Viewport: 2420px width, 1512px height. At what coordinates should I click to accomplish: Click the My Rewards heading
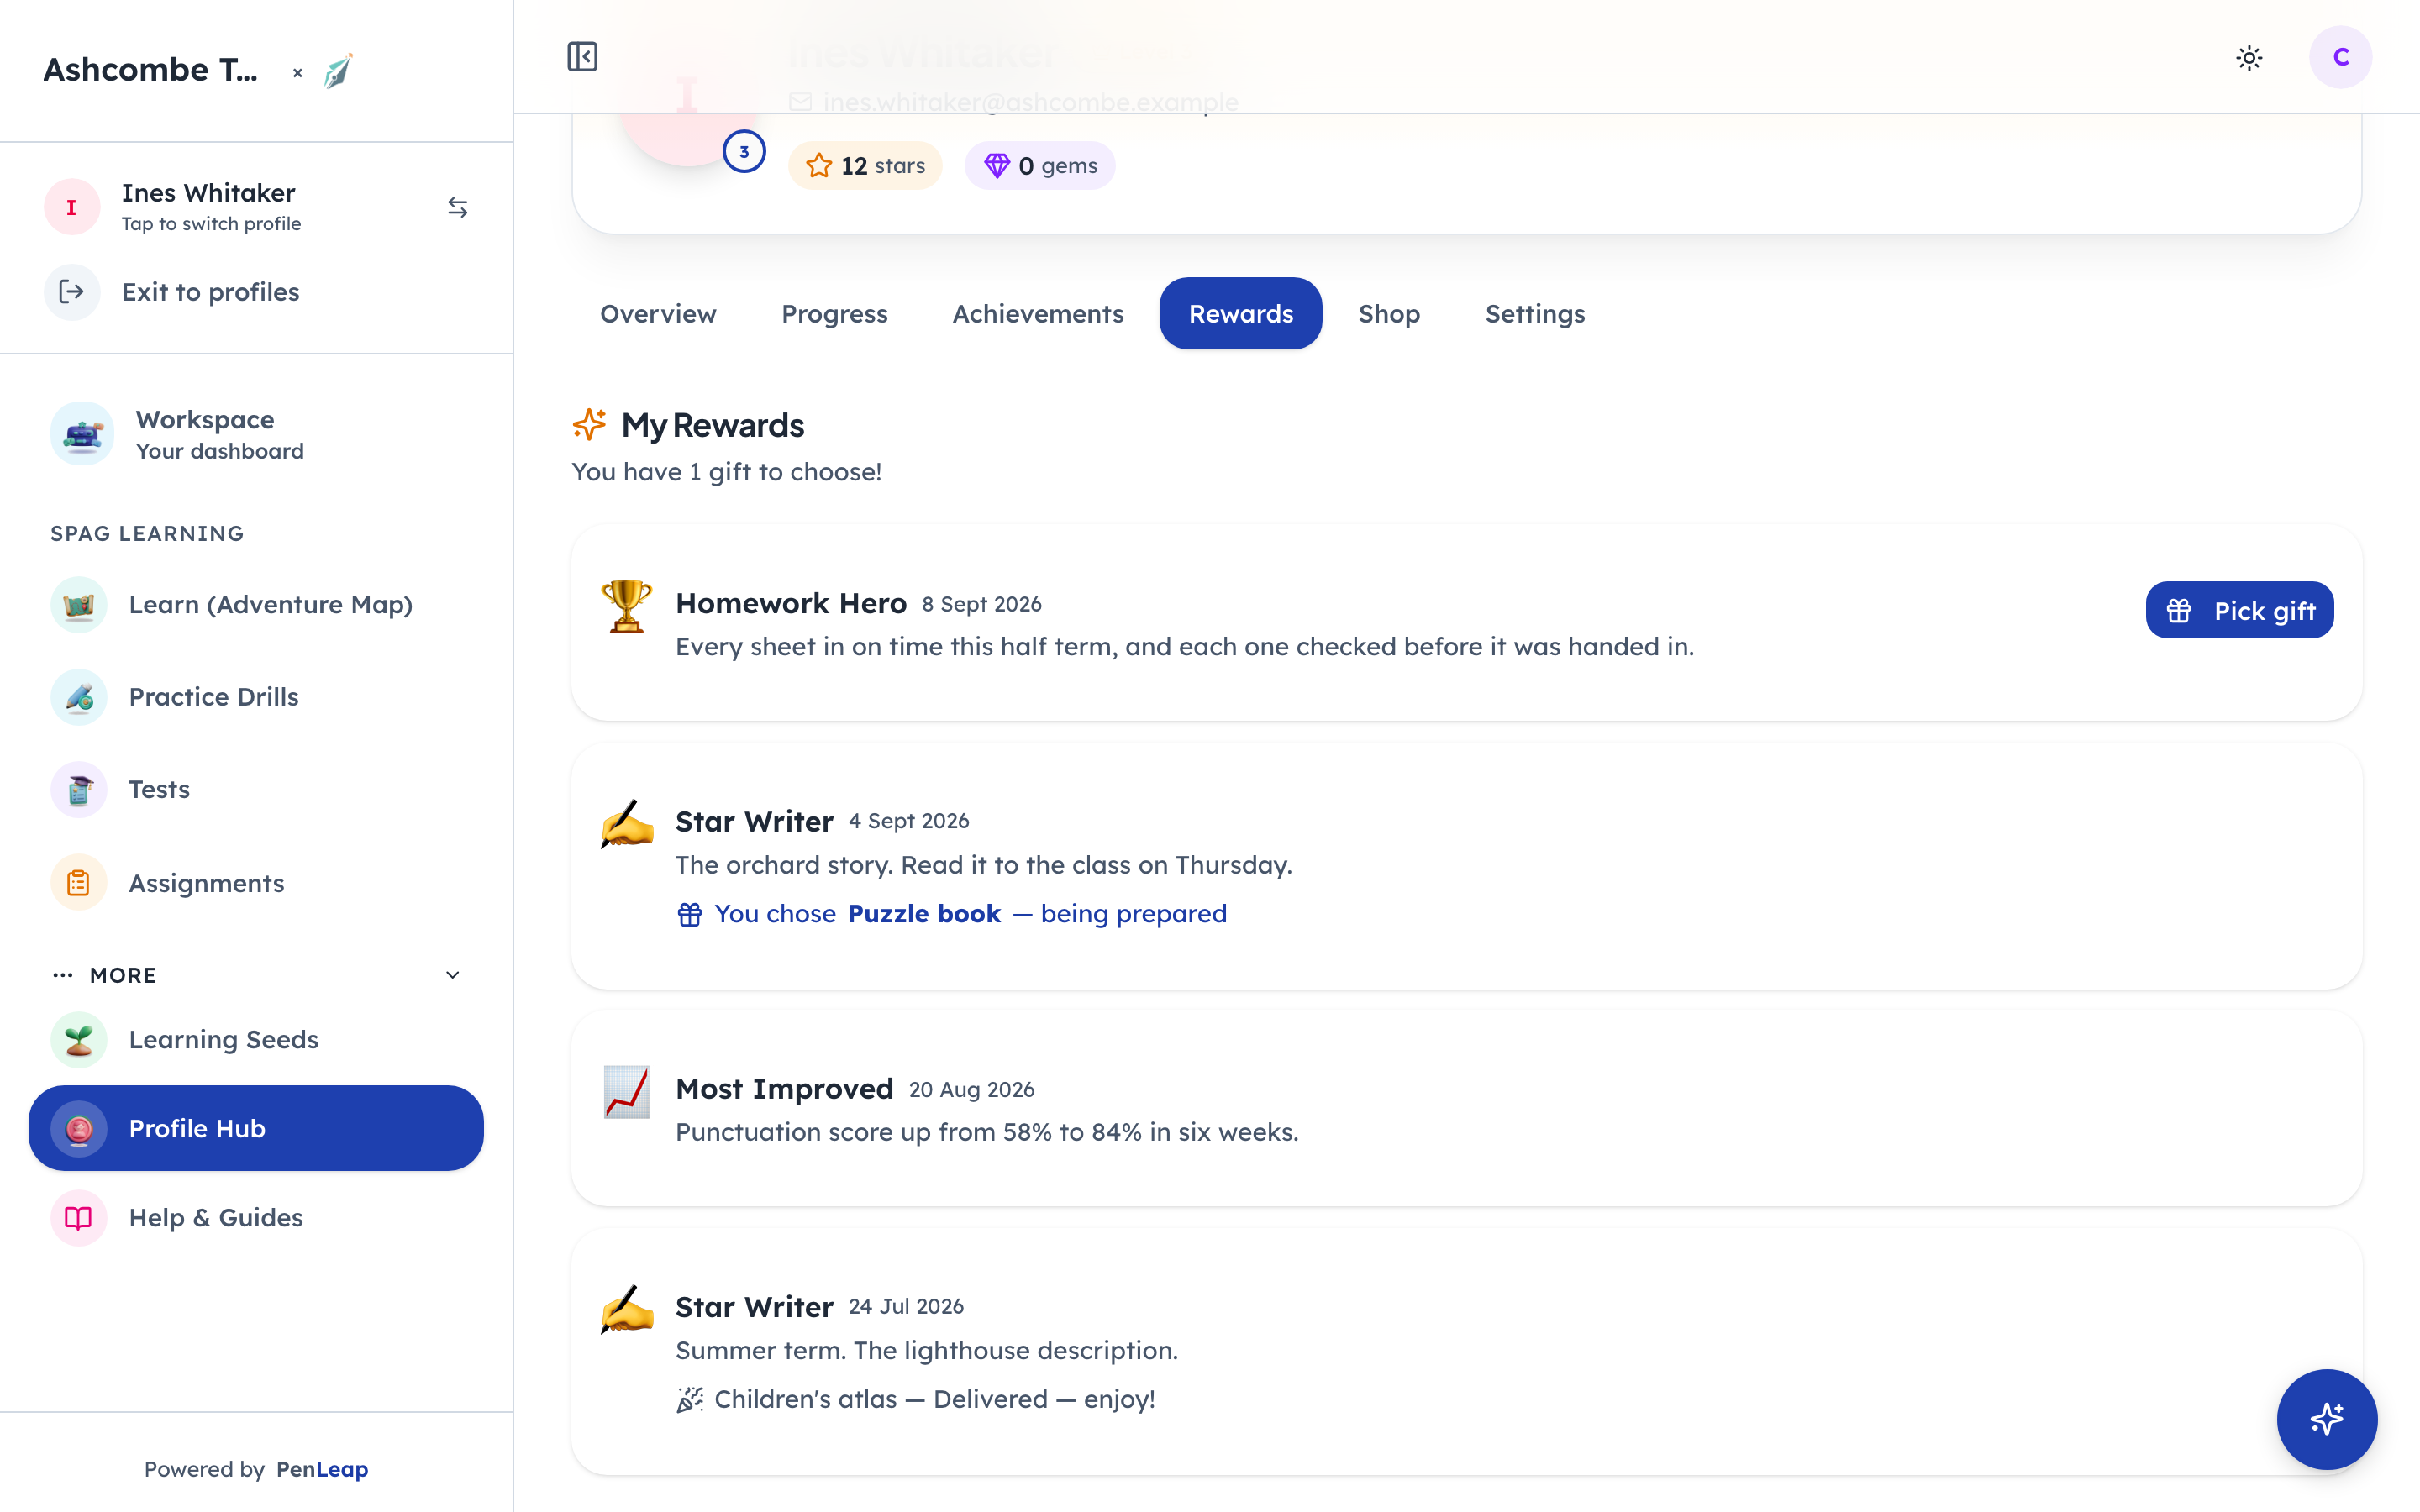712,425
